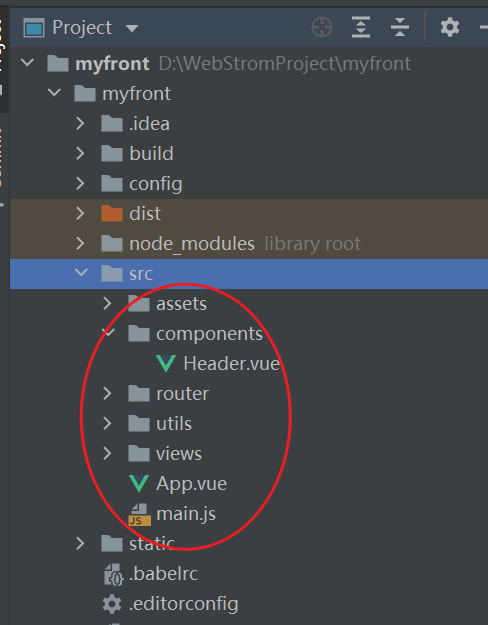Click the static folder icon

[112, 543]
